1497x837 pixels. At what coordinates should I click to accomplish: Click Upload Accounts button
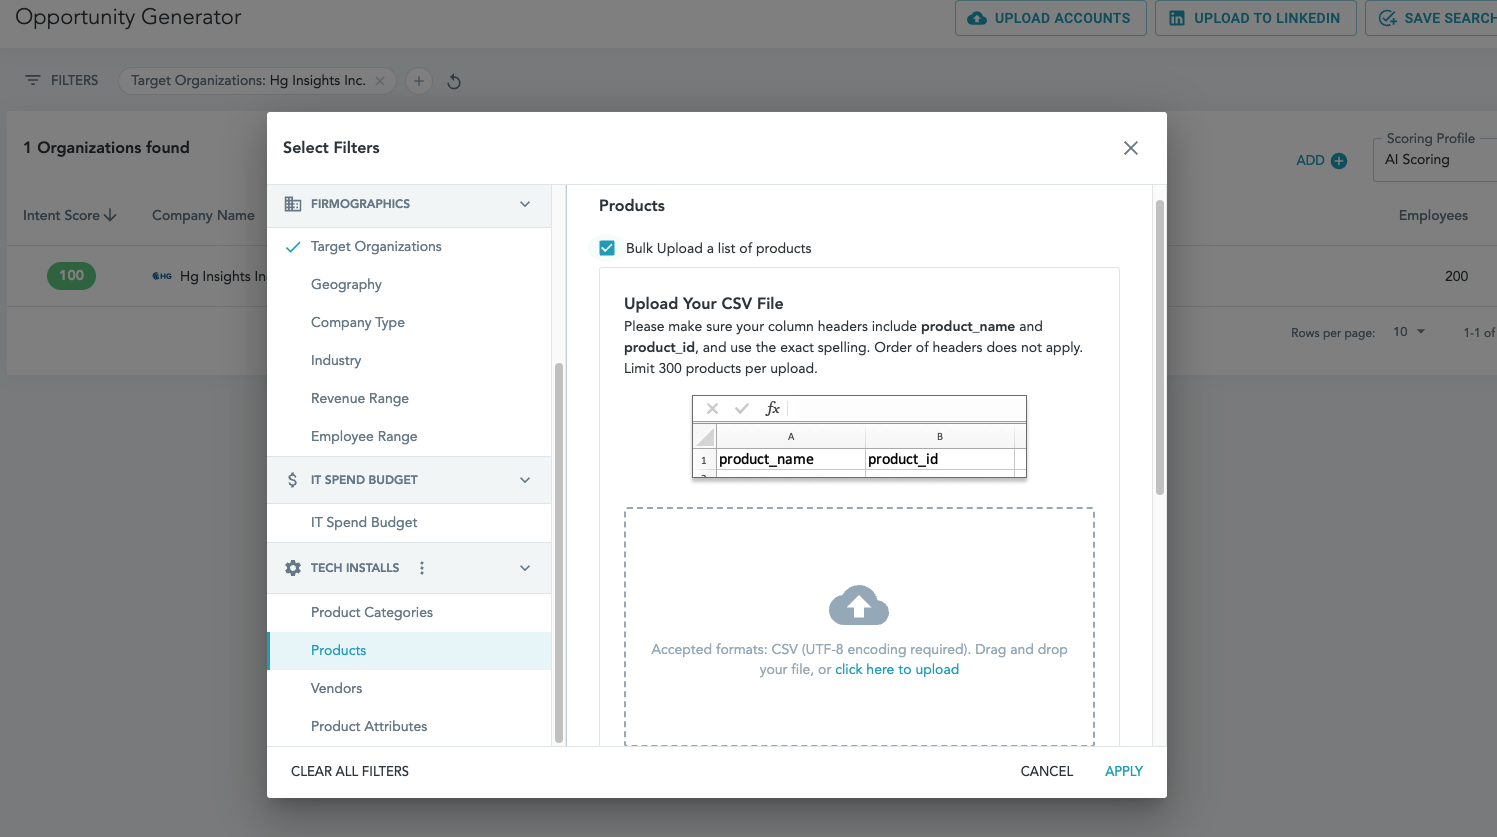point(1051,18)
